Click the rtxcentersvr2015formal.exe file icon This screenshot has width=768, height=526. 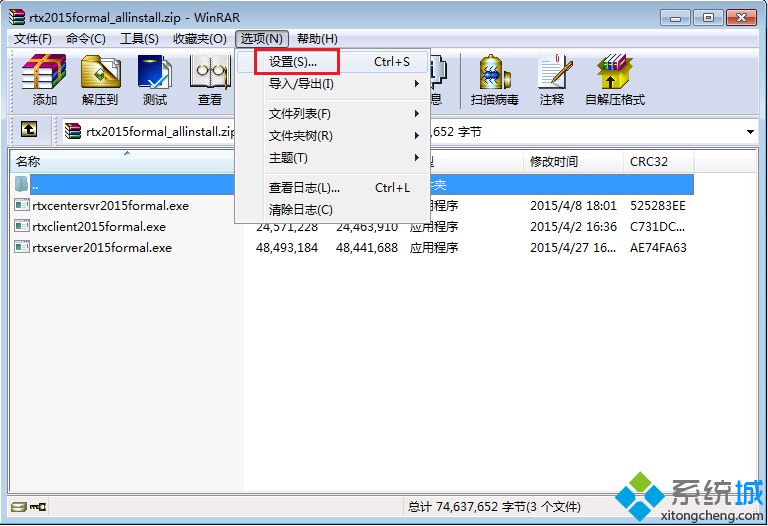click(22, 205)
